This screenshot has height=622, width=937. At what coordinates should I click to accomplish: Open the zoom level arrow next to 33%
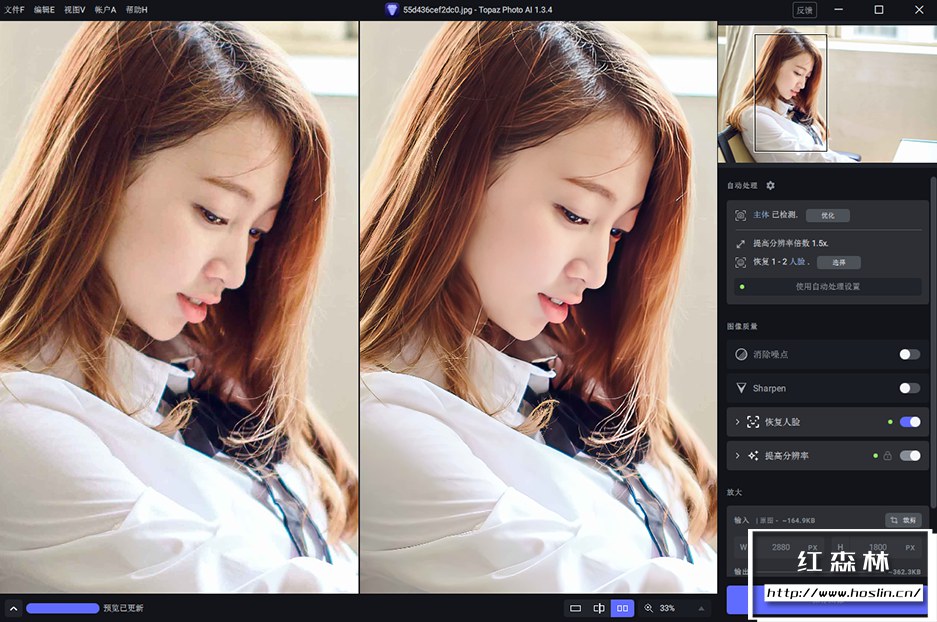(701, 608)
